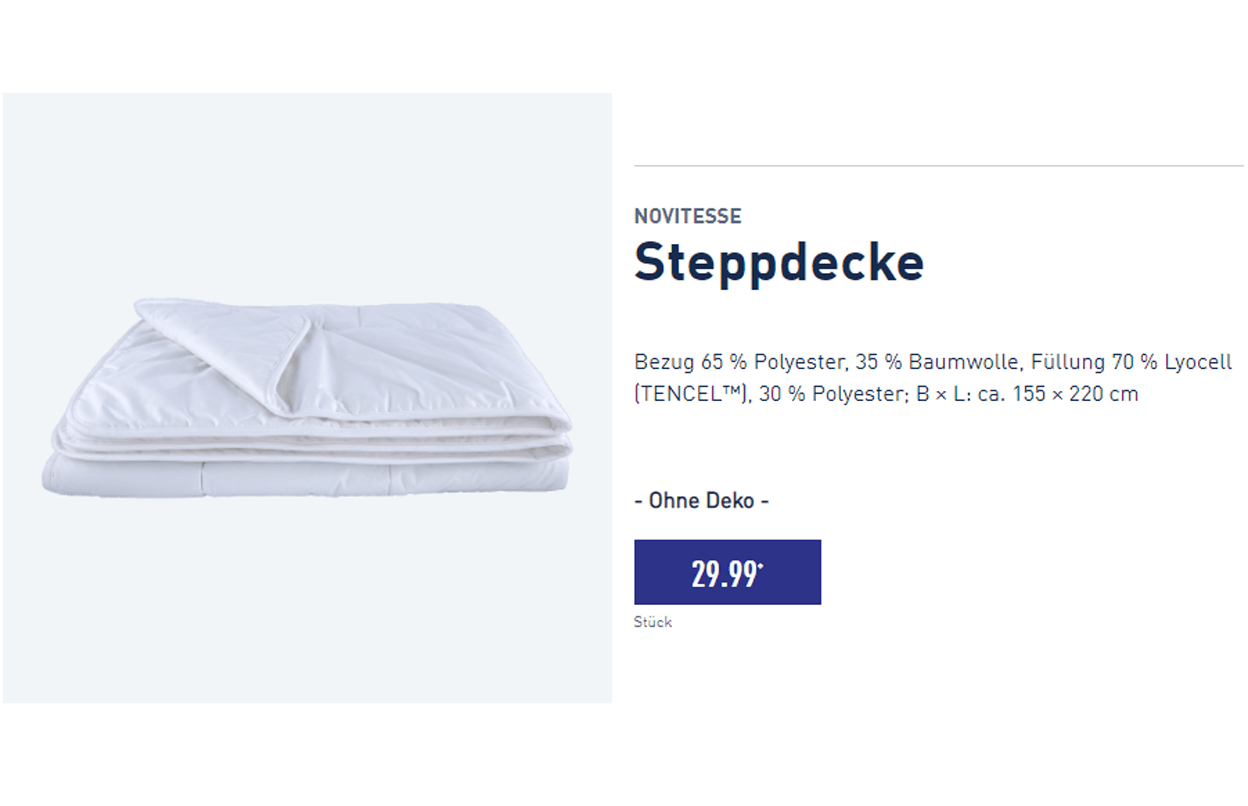
Task: Click the empty gray area above the quilt
Action: tap(305, 190)
